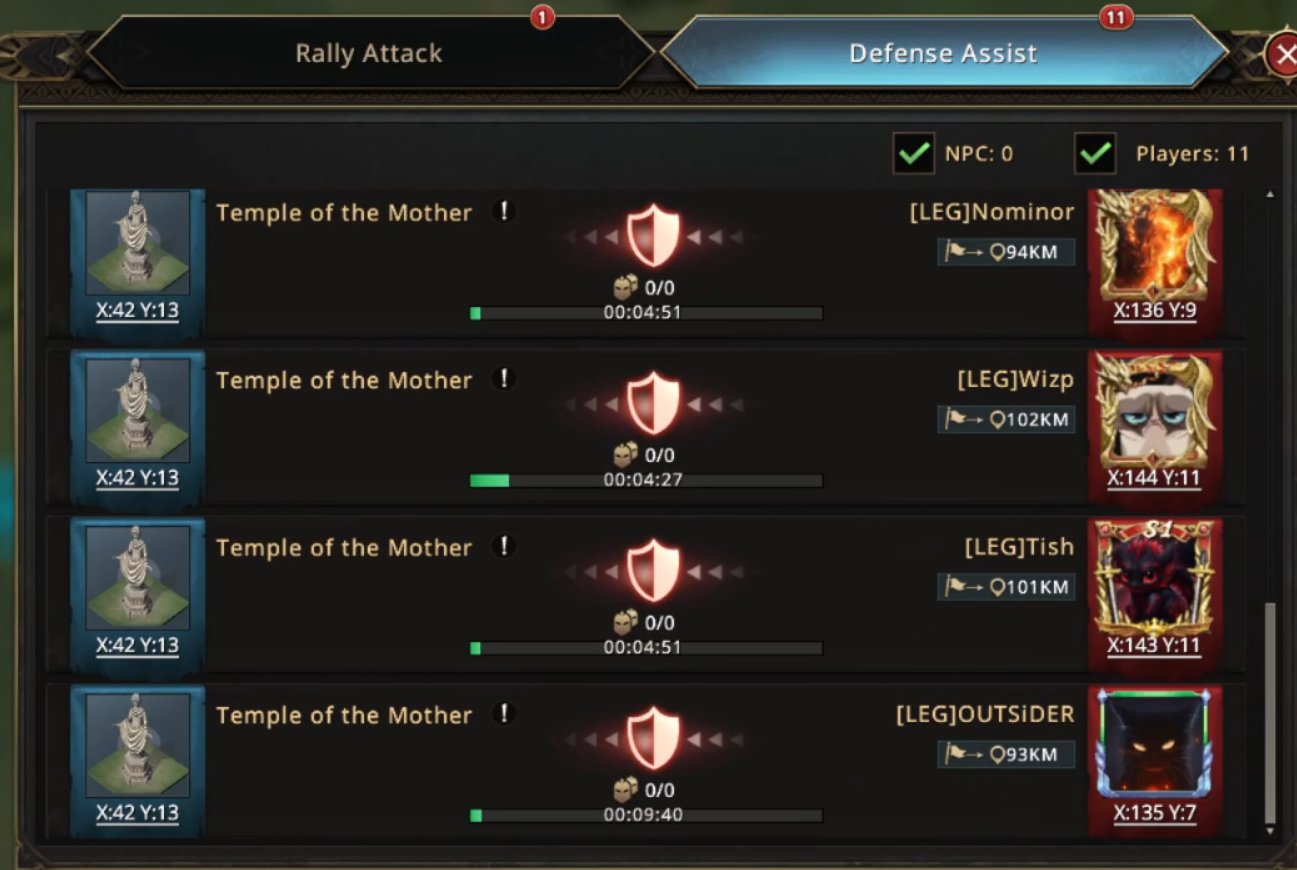Image resolution: width=1297 pixels, height=870 pixels.
Task: Tap the exclamation info icon in [LEG]Tish's row
Action: pos(504,546)
